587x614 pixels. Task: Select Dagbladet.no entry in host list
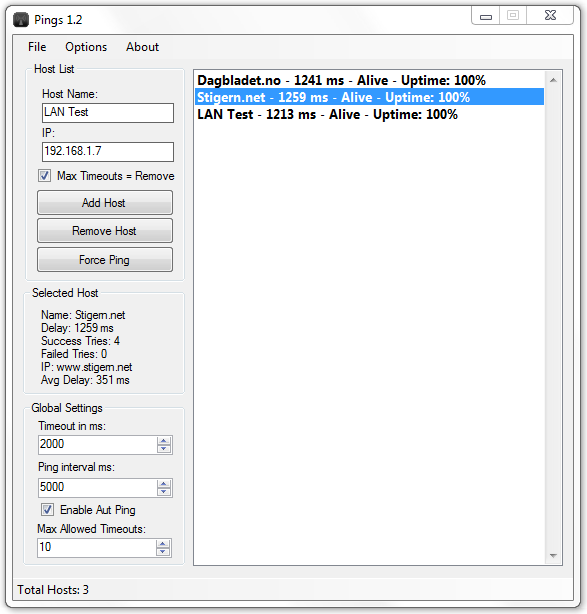coord(369,80)
